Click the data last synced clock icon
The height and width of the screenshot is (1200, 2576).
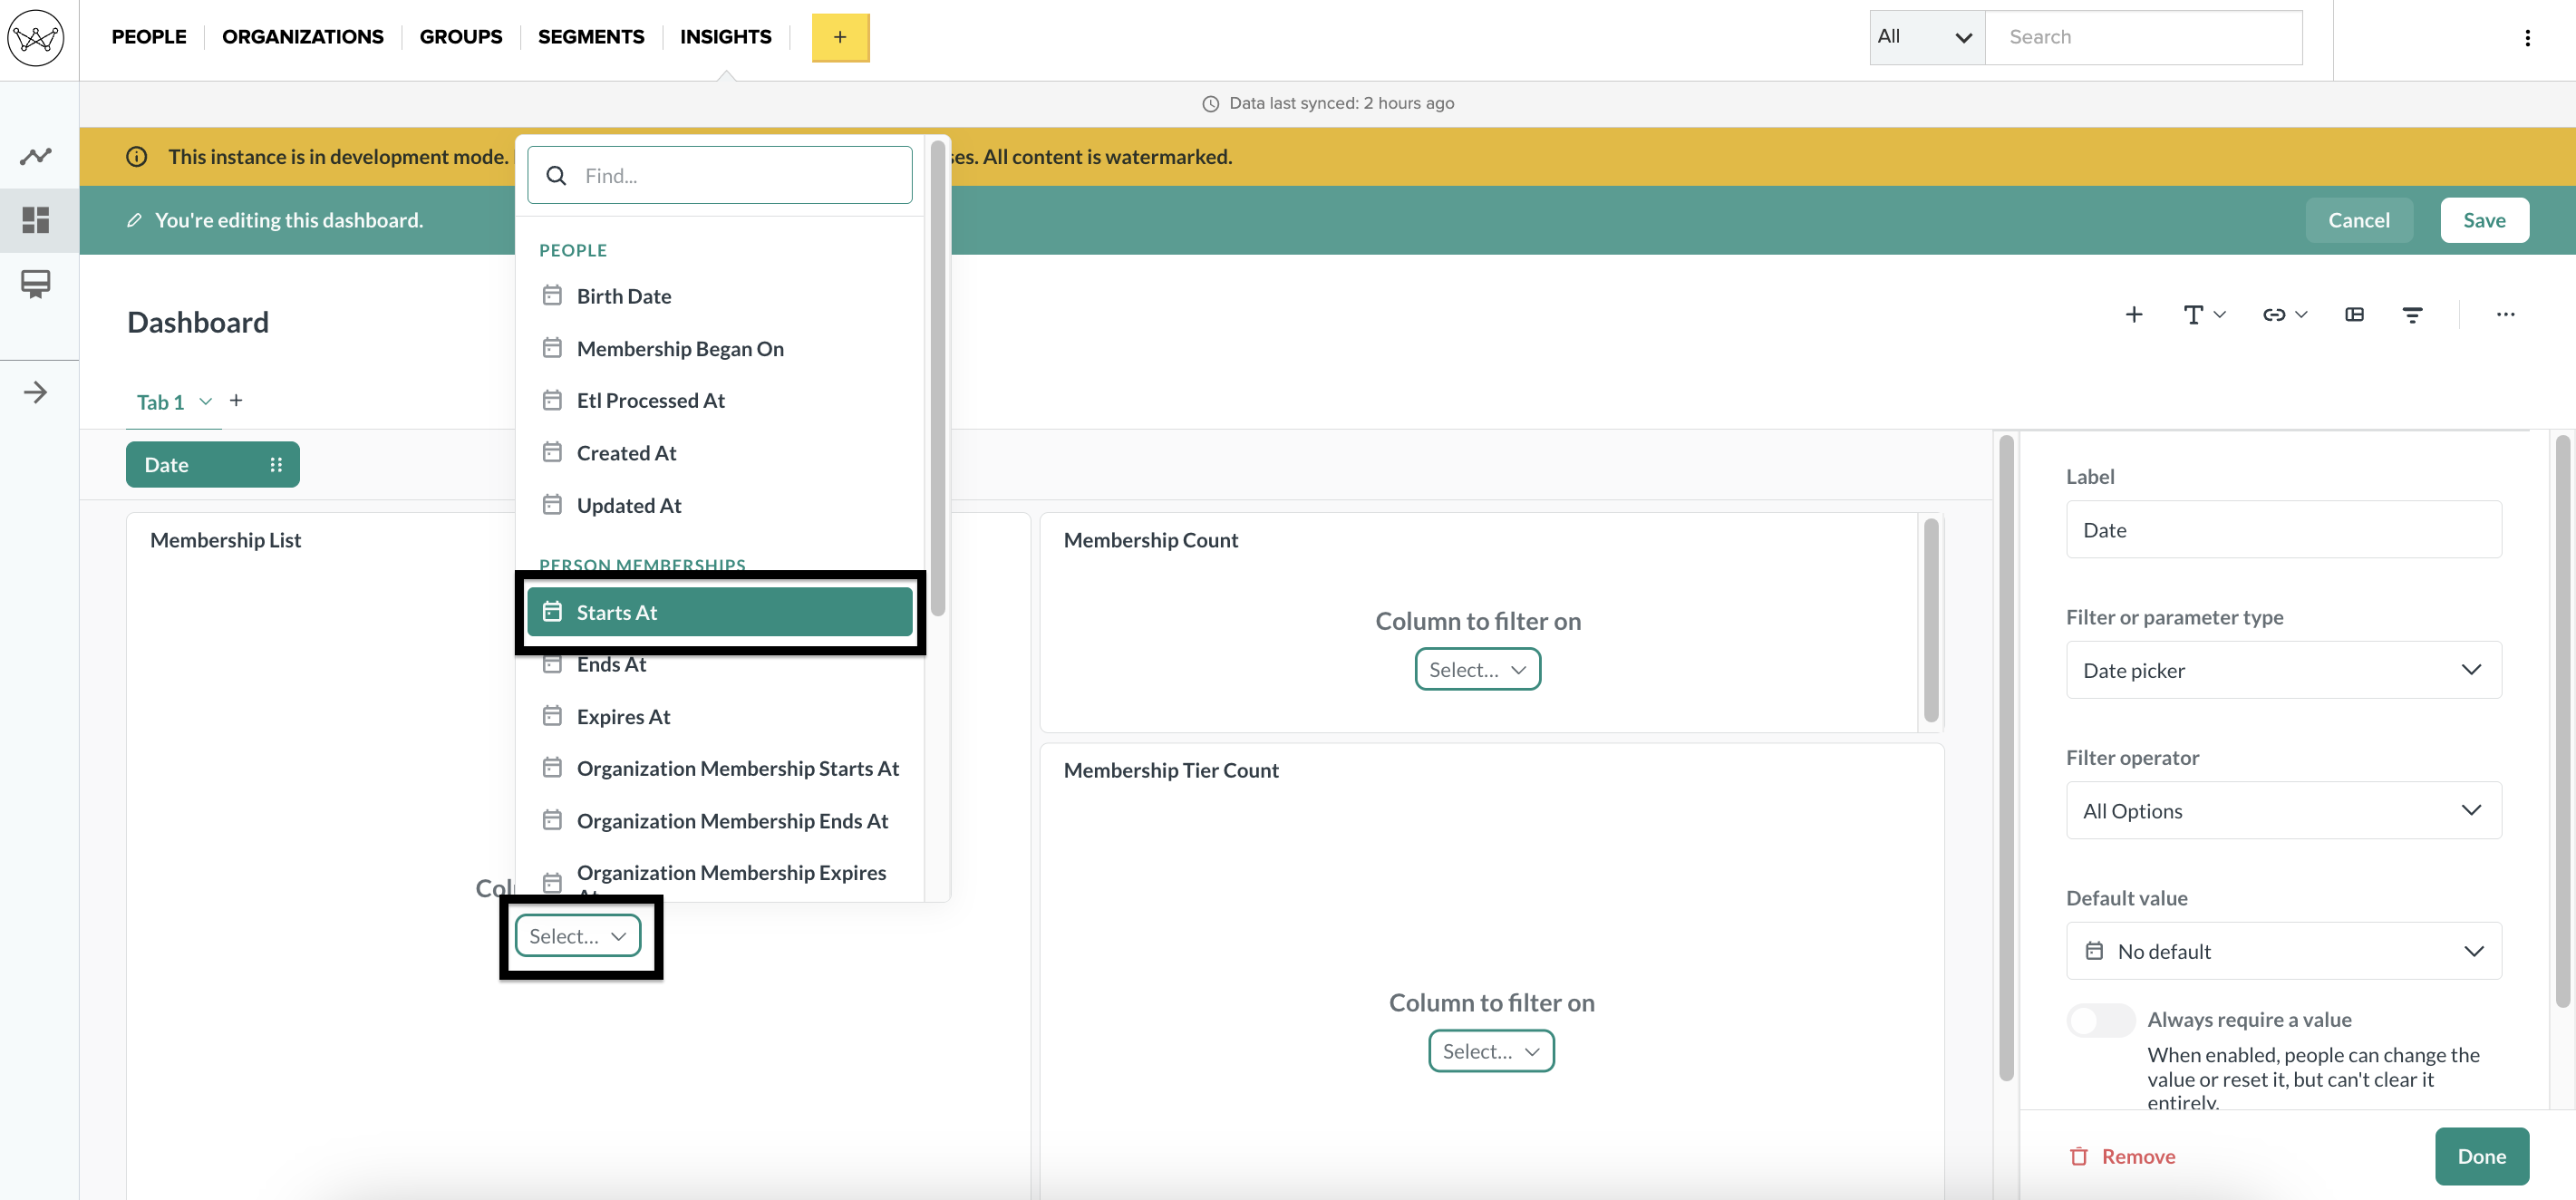[1210, 104]
